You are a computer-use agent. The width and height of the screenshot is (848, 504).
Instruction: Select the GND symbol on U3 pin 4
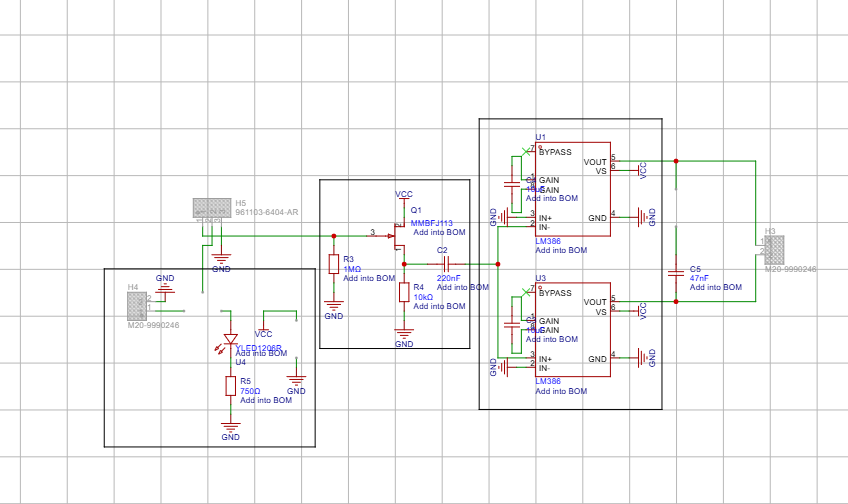click(645, 358)
